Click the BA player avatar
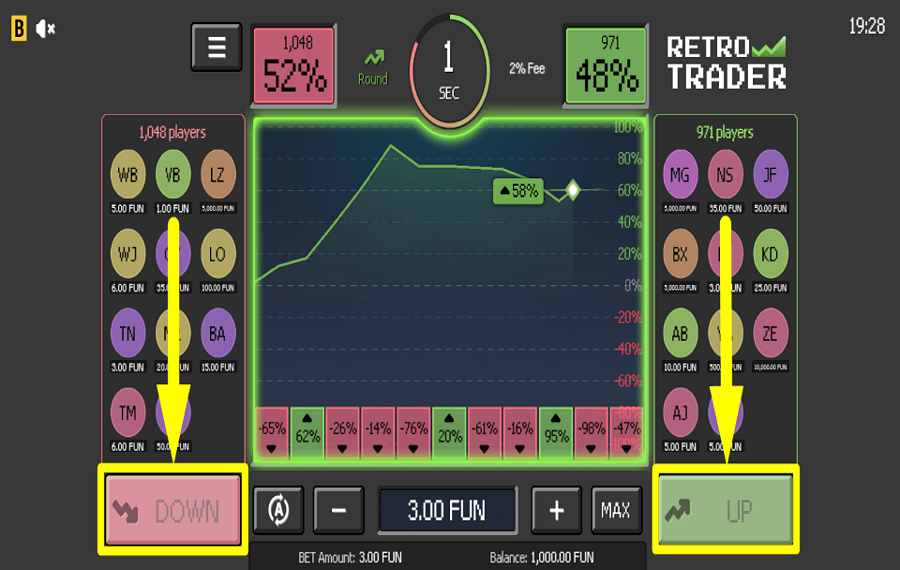Screen dimensions: 900x570 [218, 334]
